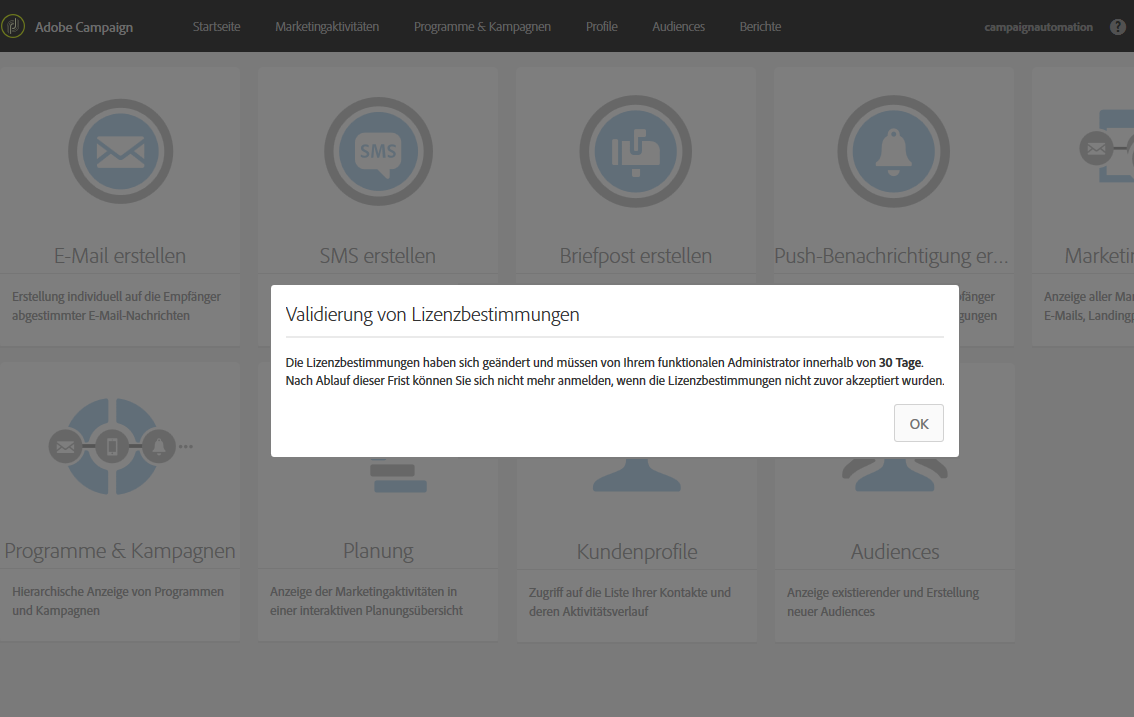Click OK in the license validation dialog
1134x717 pixels.
pos(918,423)
